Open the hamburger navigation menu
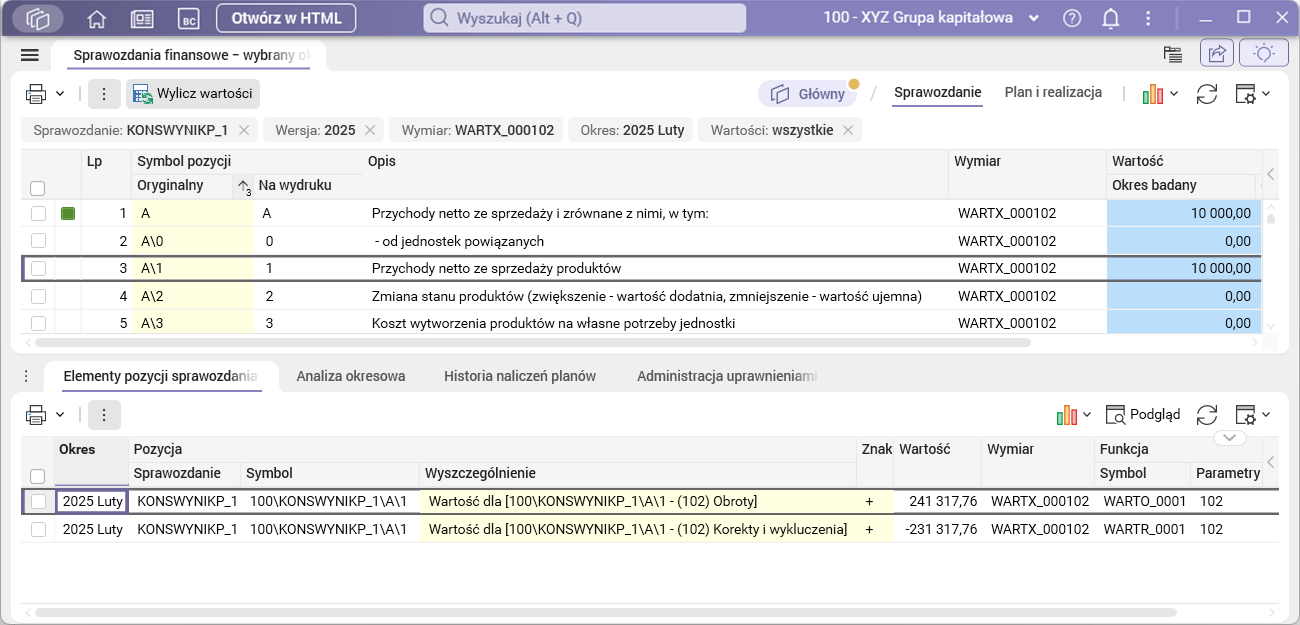 coord(29,55)
